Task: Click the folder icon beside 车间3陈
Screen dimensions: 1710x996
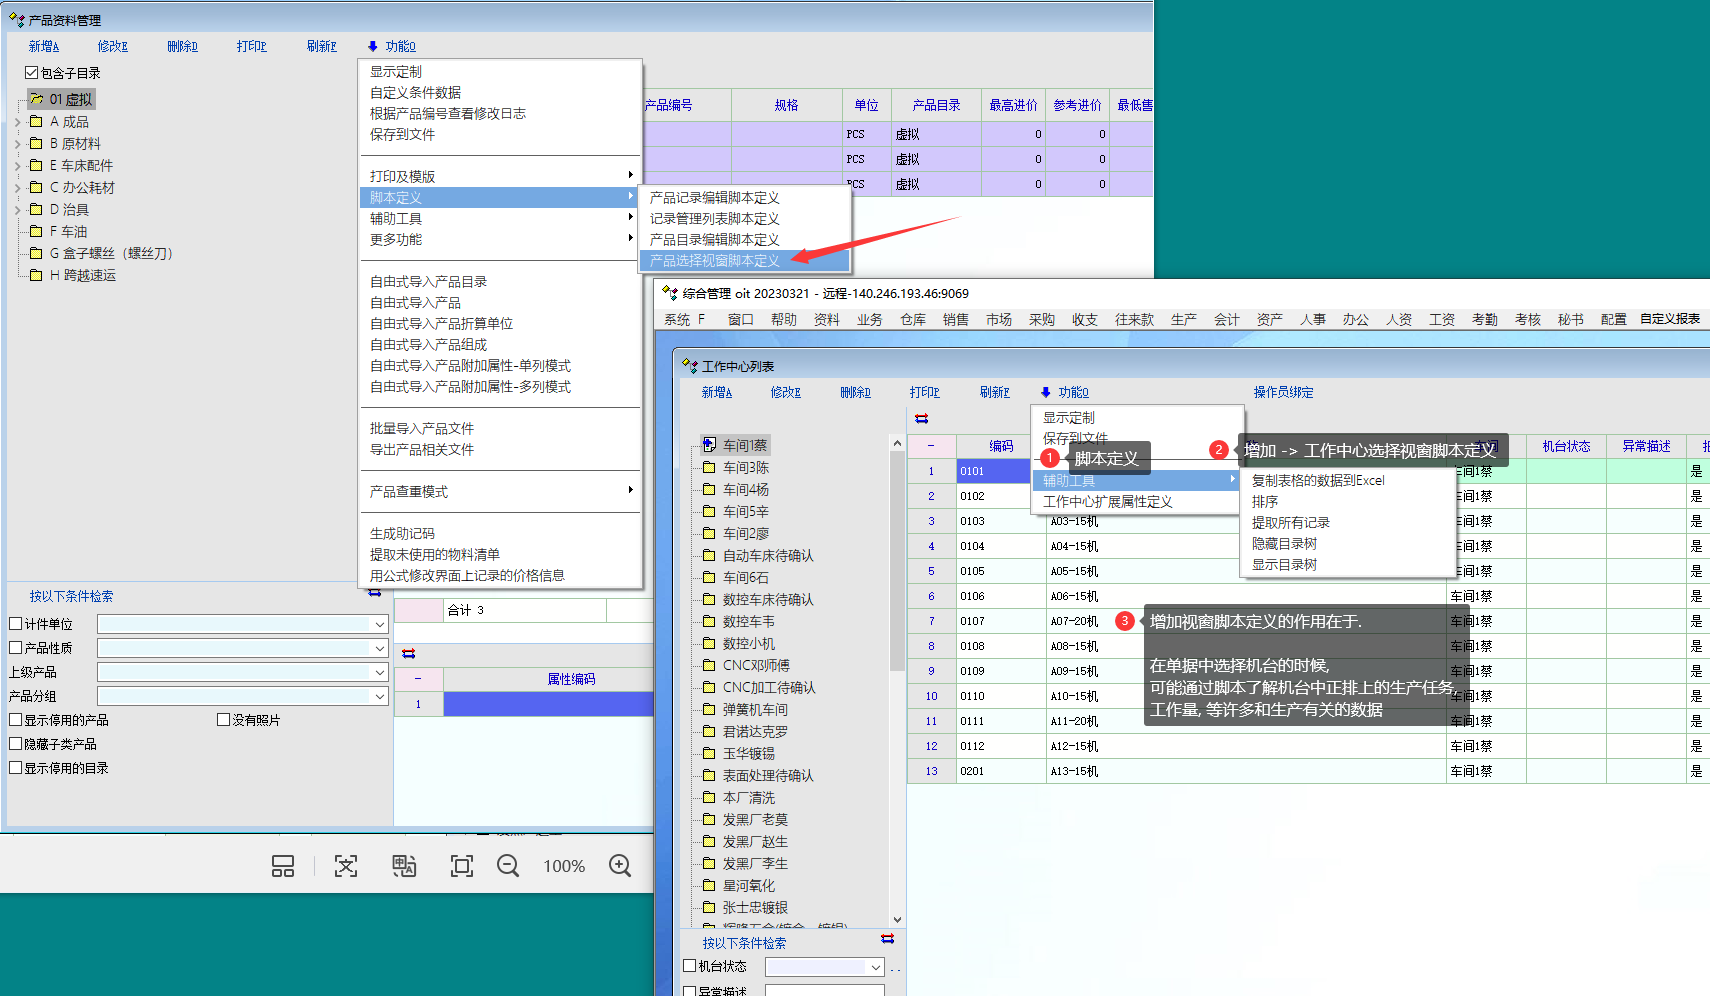Action: (709, 467)
